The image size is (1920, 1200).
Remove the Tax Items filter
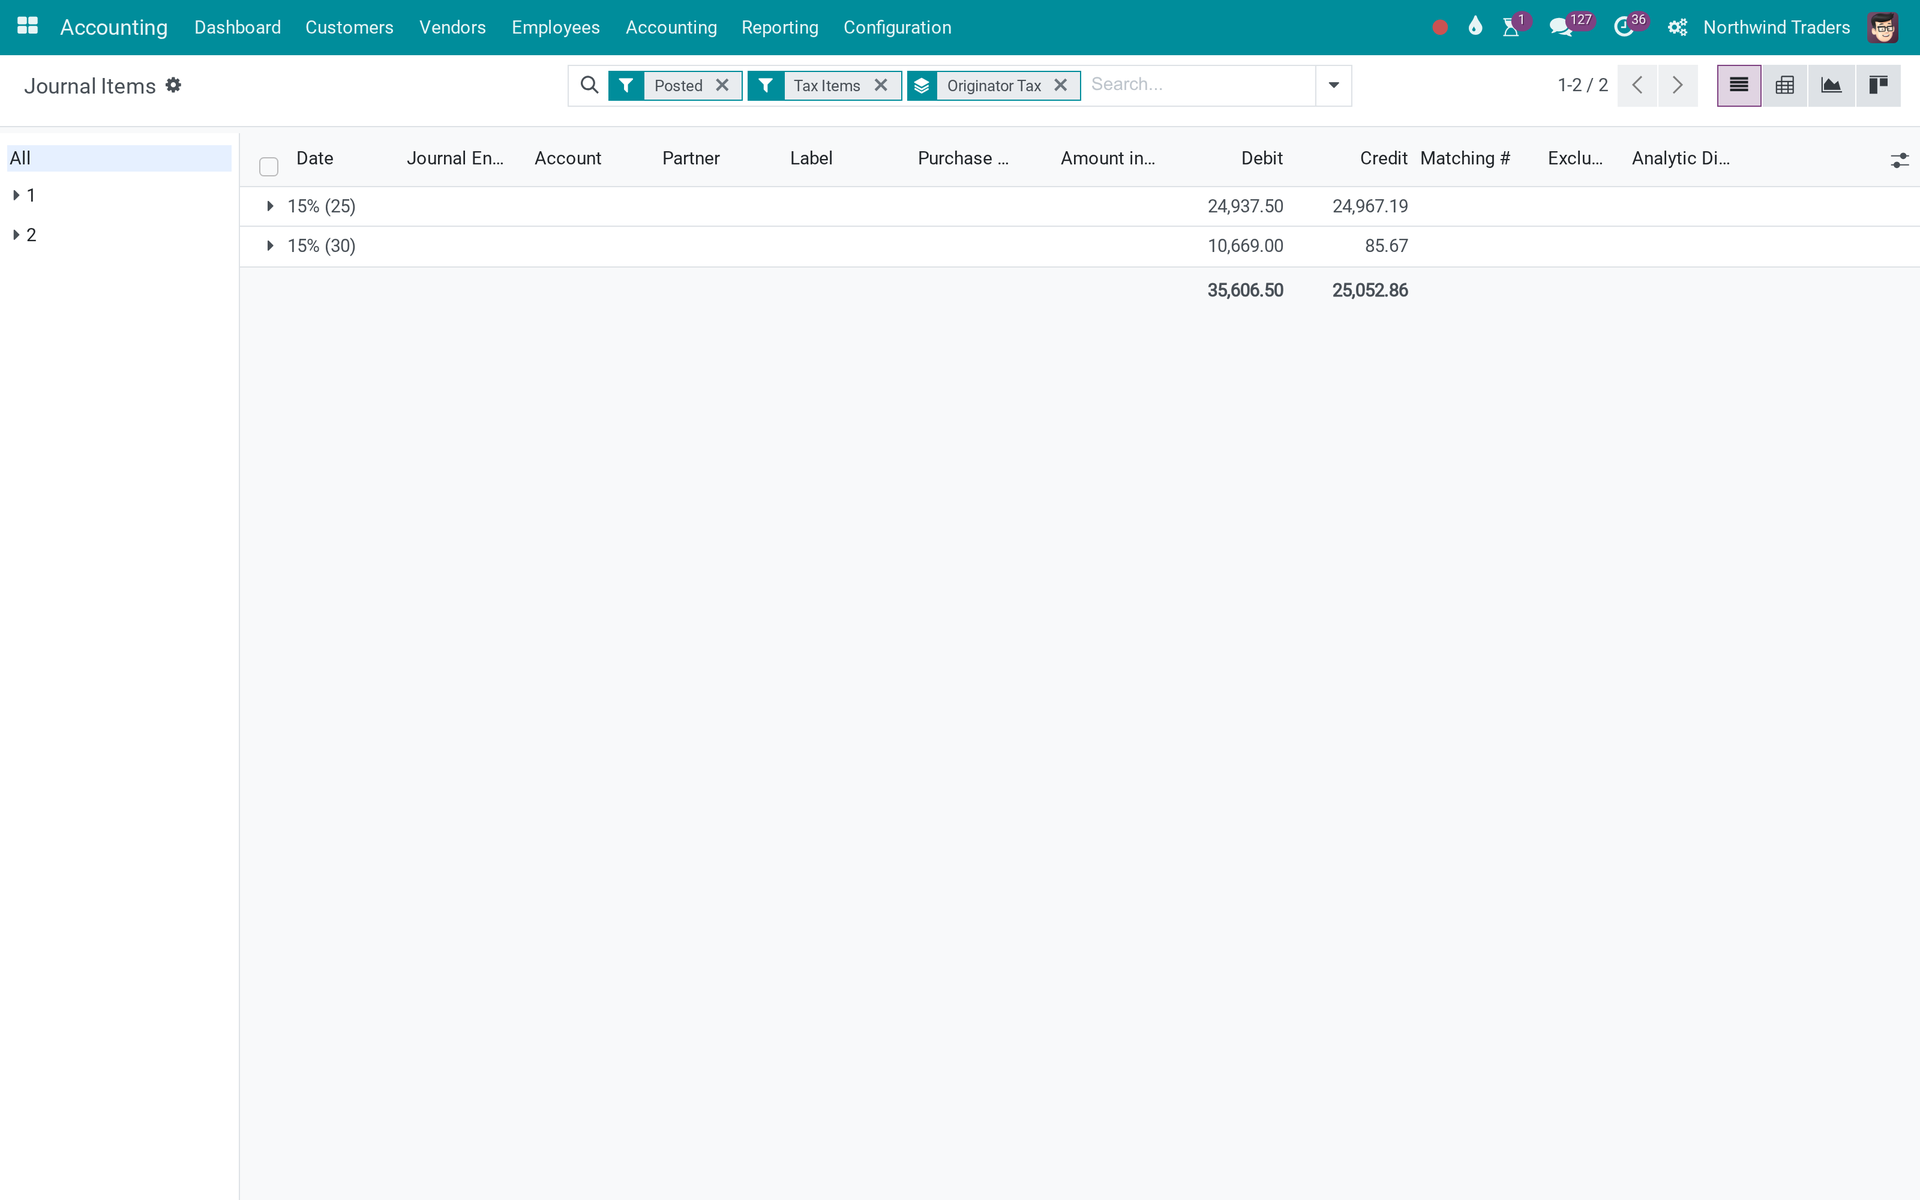click(881, 85)
